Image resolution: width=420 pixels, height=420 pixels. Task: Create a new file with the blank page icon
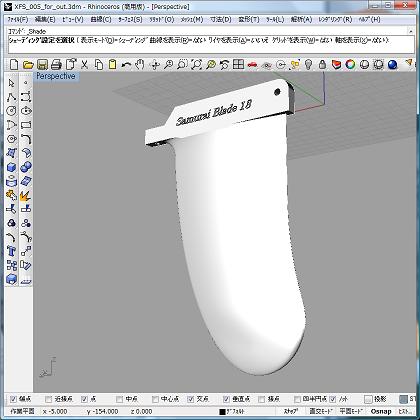pyautogui.click(x=14, y=64)
